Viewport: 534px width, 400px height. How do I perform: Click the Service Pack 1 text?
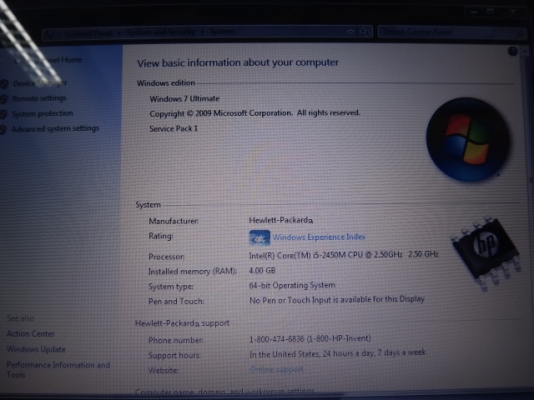pos(173,129)
